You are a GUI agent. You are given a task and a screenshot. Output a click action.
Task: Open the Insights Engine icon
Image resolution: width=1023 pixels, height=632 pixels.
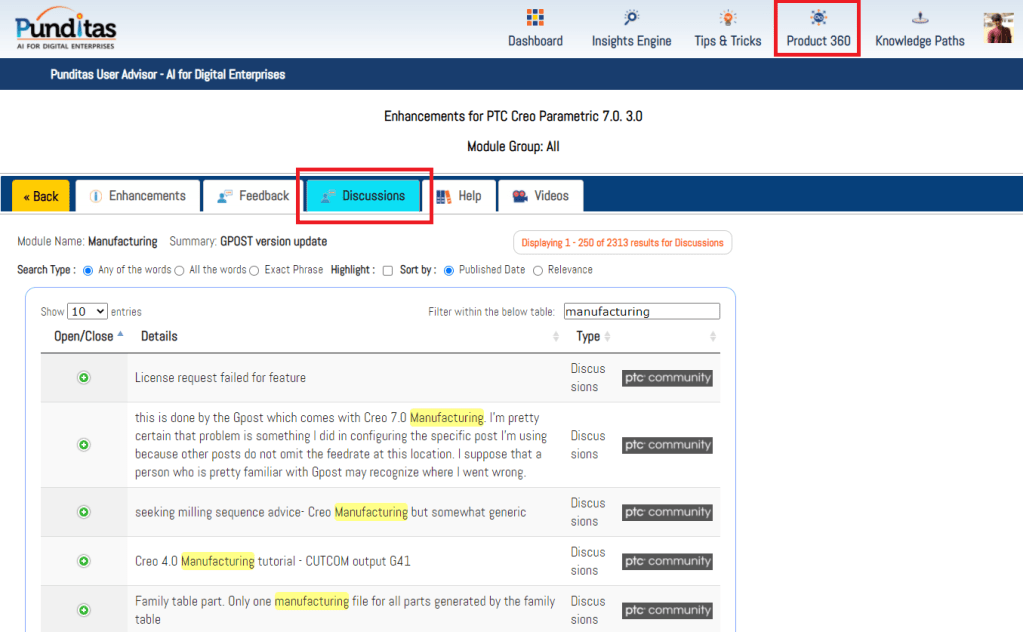pos(631,19)
